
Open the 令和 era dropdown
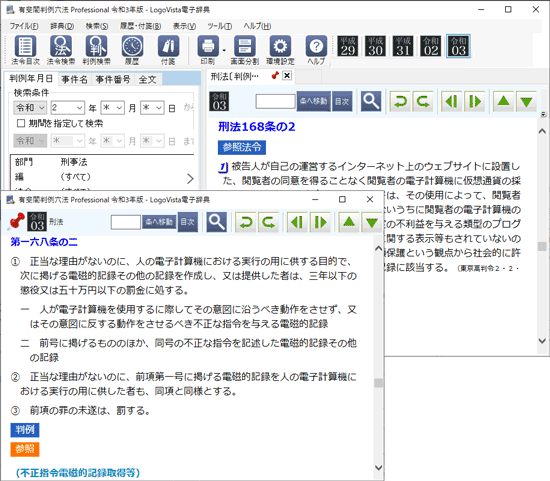pos(30,108)
